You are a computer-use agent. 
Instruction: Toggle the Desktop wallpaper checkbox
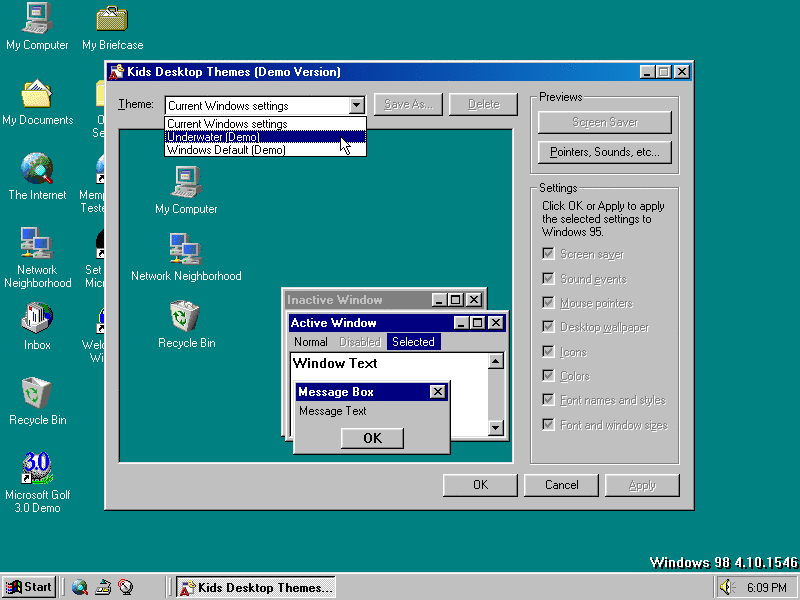point(548,327)
